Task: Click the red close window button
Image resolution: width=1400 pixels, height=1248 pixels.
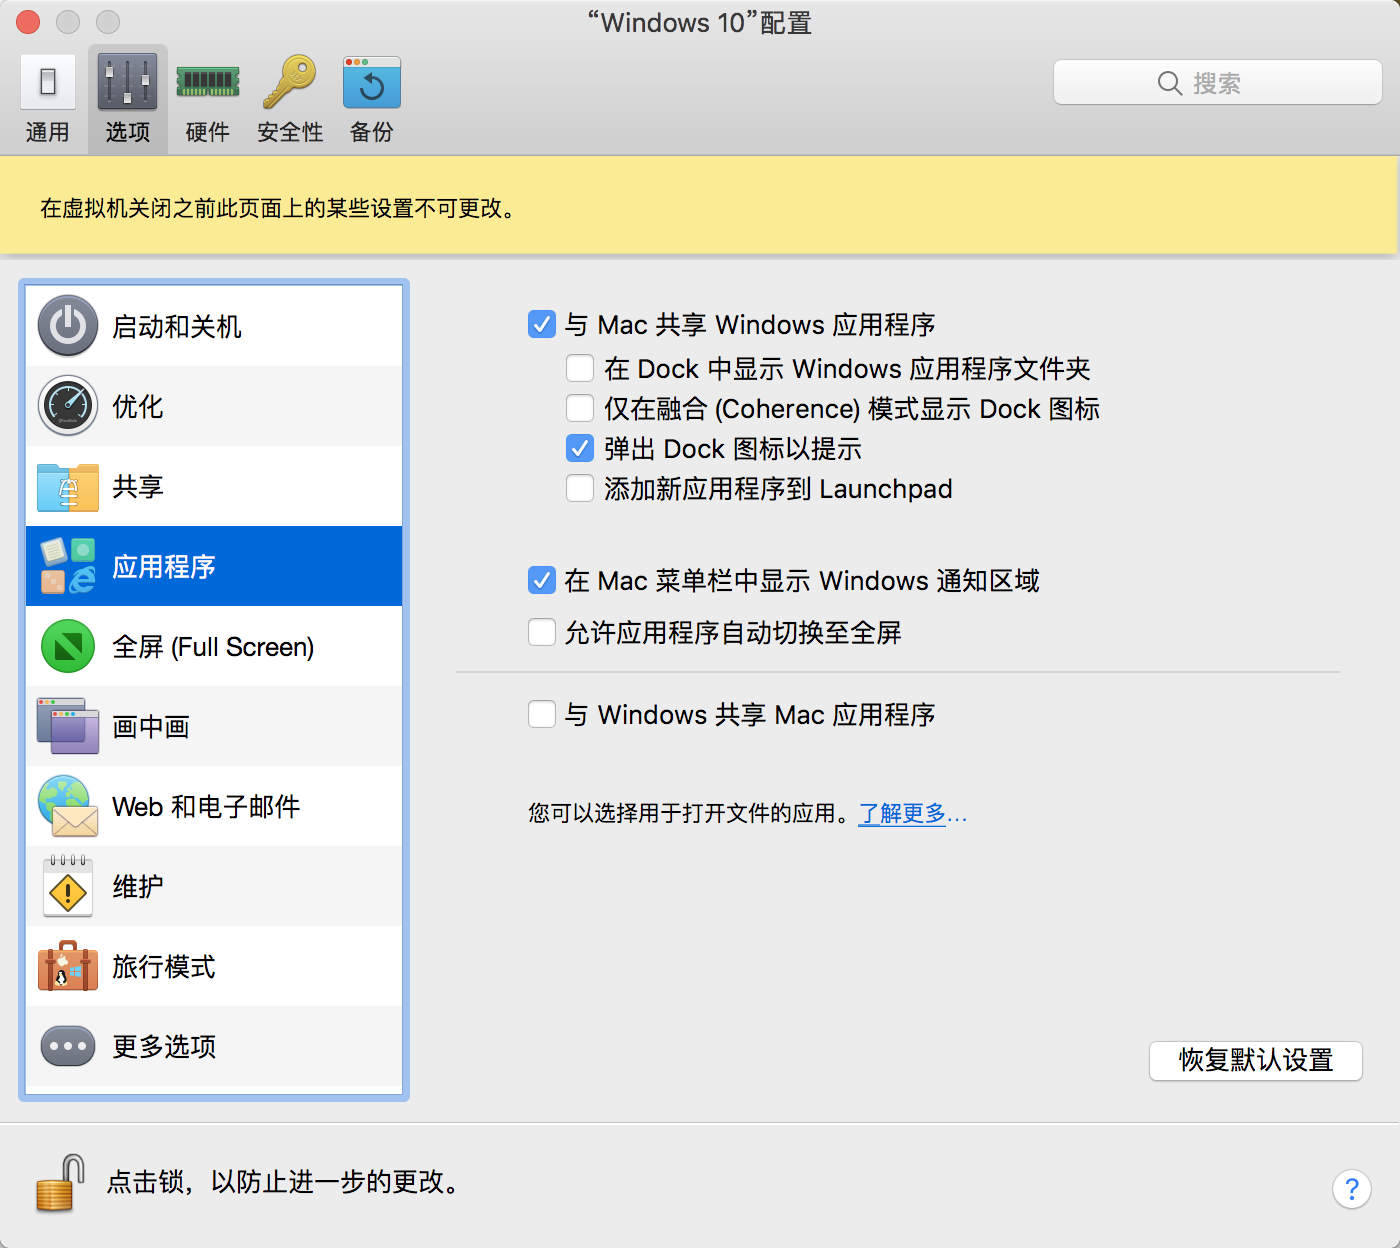Action: (28, 22)
